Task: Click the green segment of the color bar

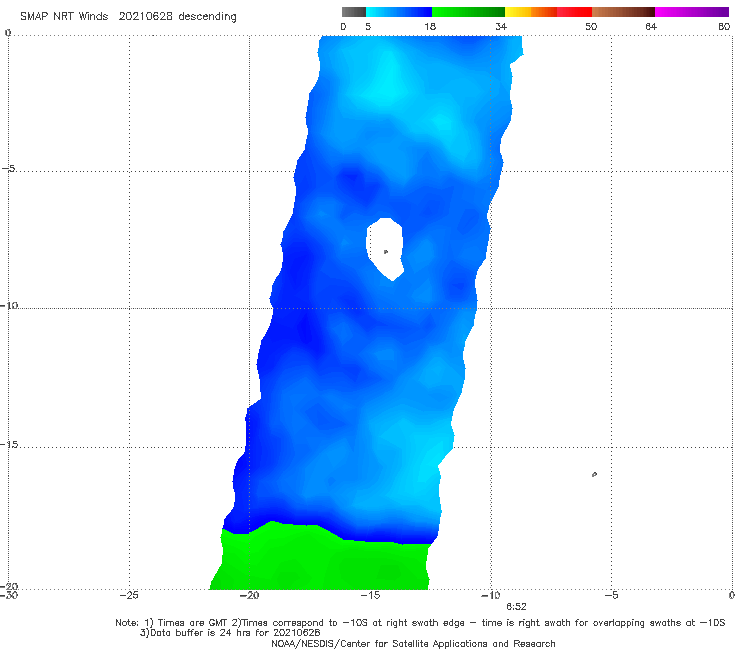Action: pos(468,12)
